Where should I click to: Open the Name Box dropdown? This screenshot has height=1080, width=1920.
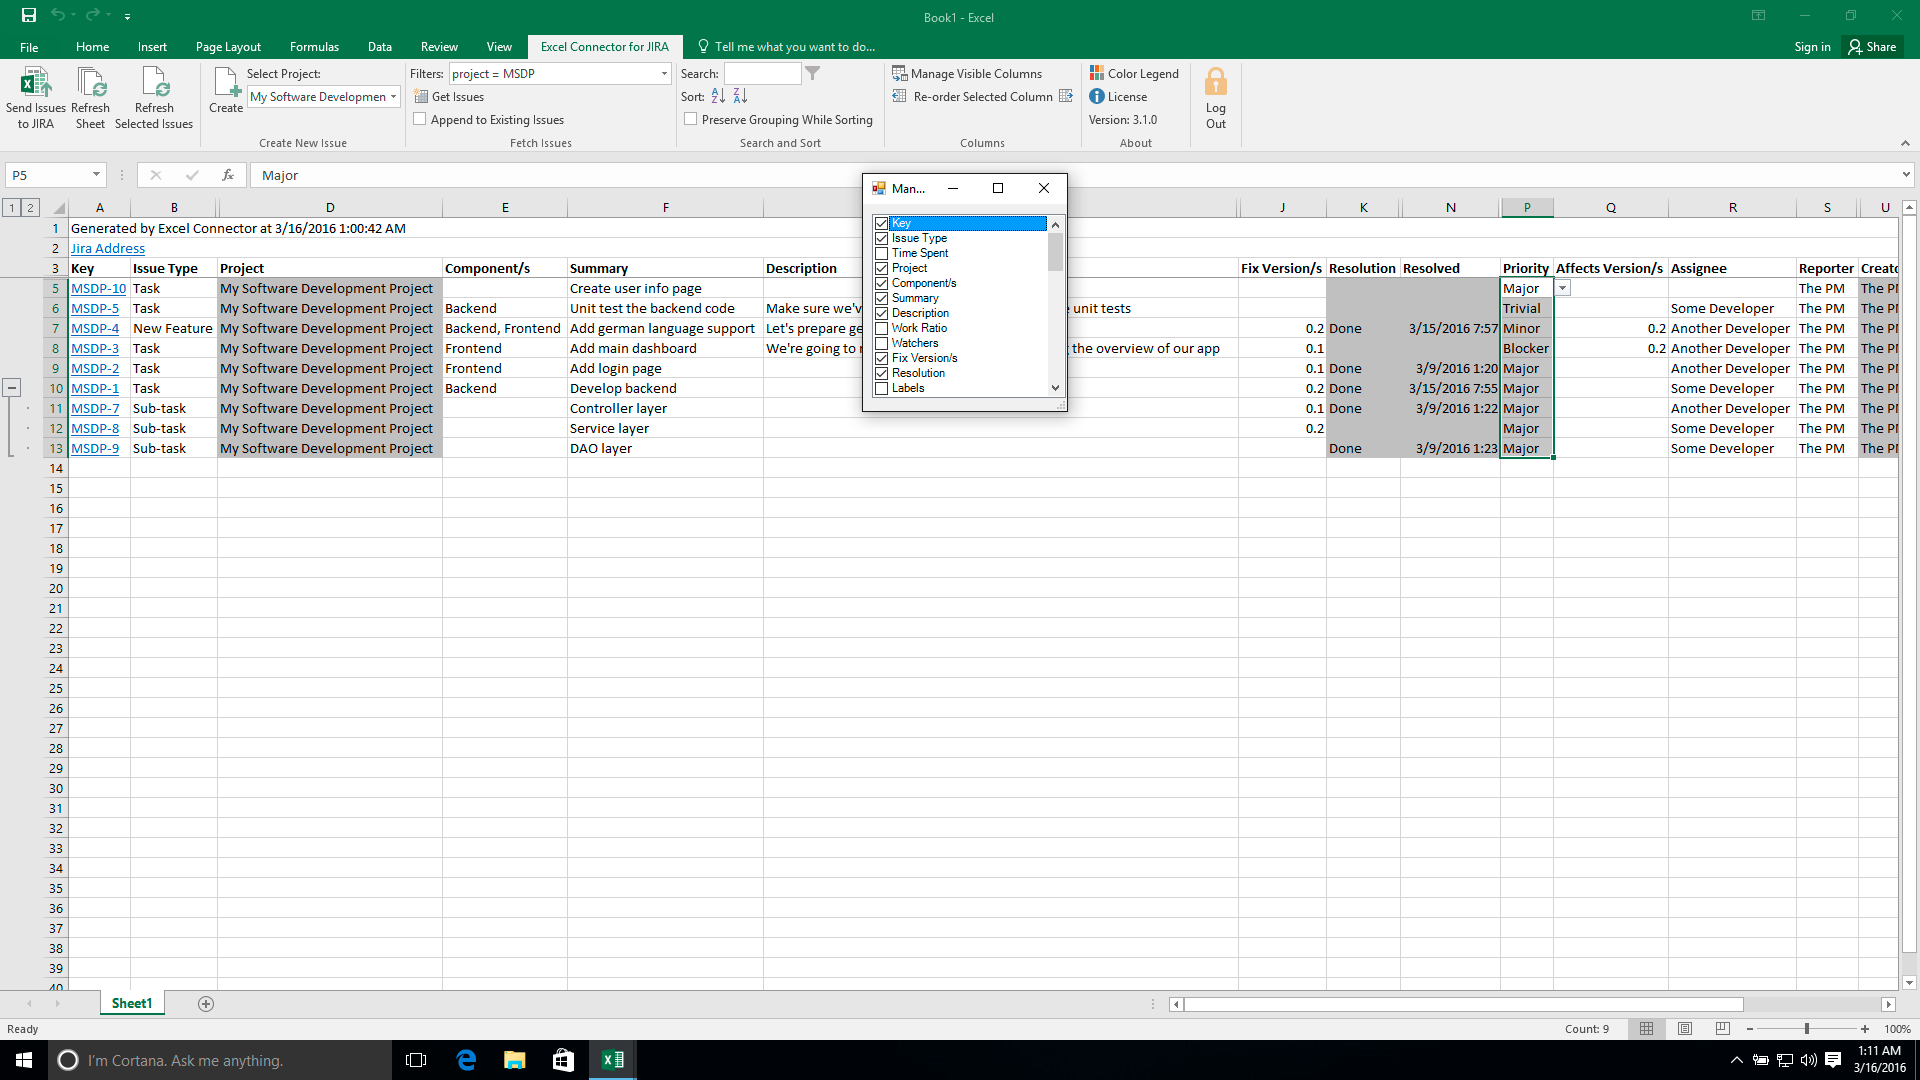96,175
